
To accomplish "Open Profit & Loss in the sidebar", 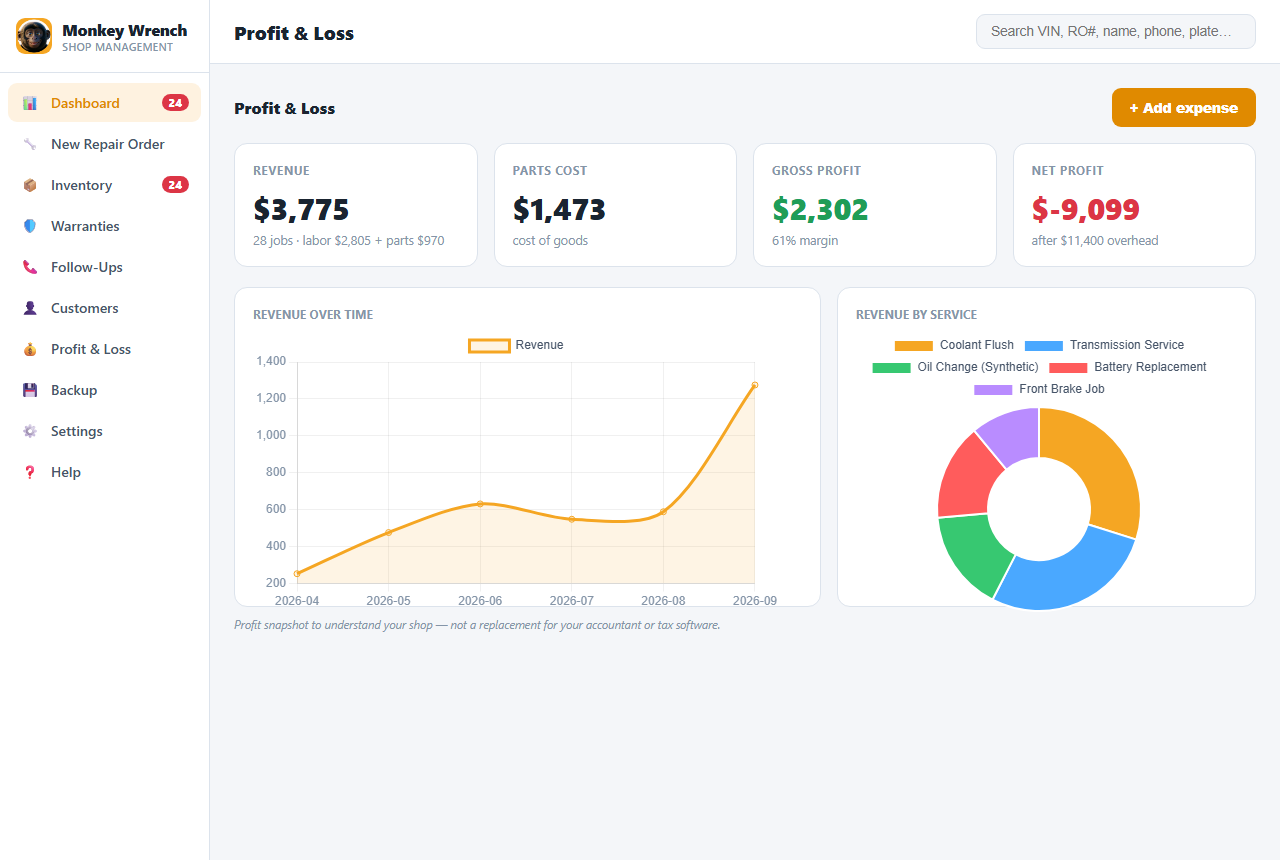I will click(104, 349).
